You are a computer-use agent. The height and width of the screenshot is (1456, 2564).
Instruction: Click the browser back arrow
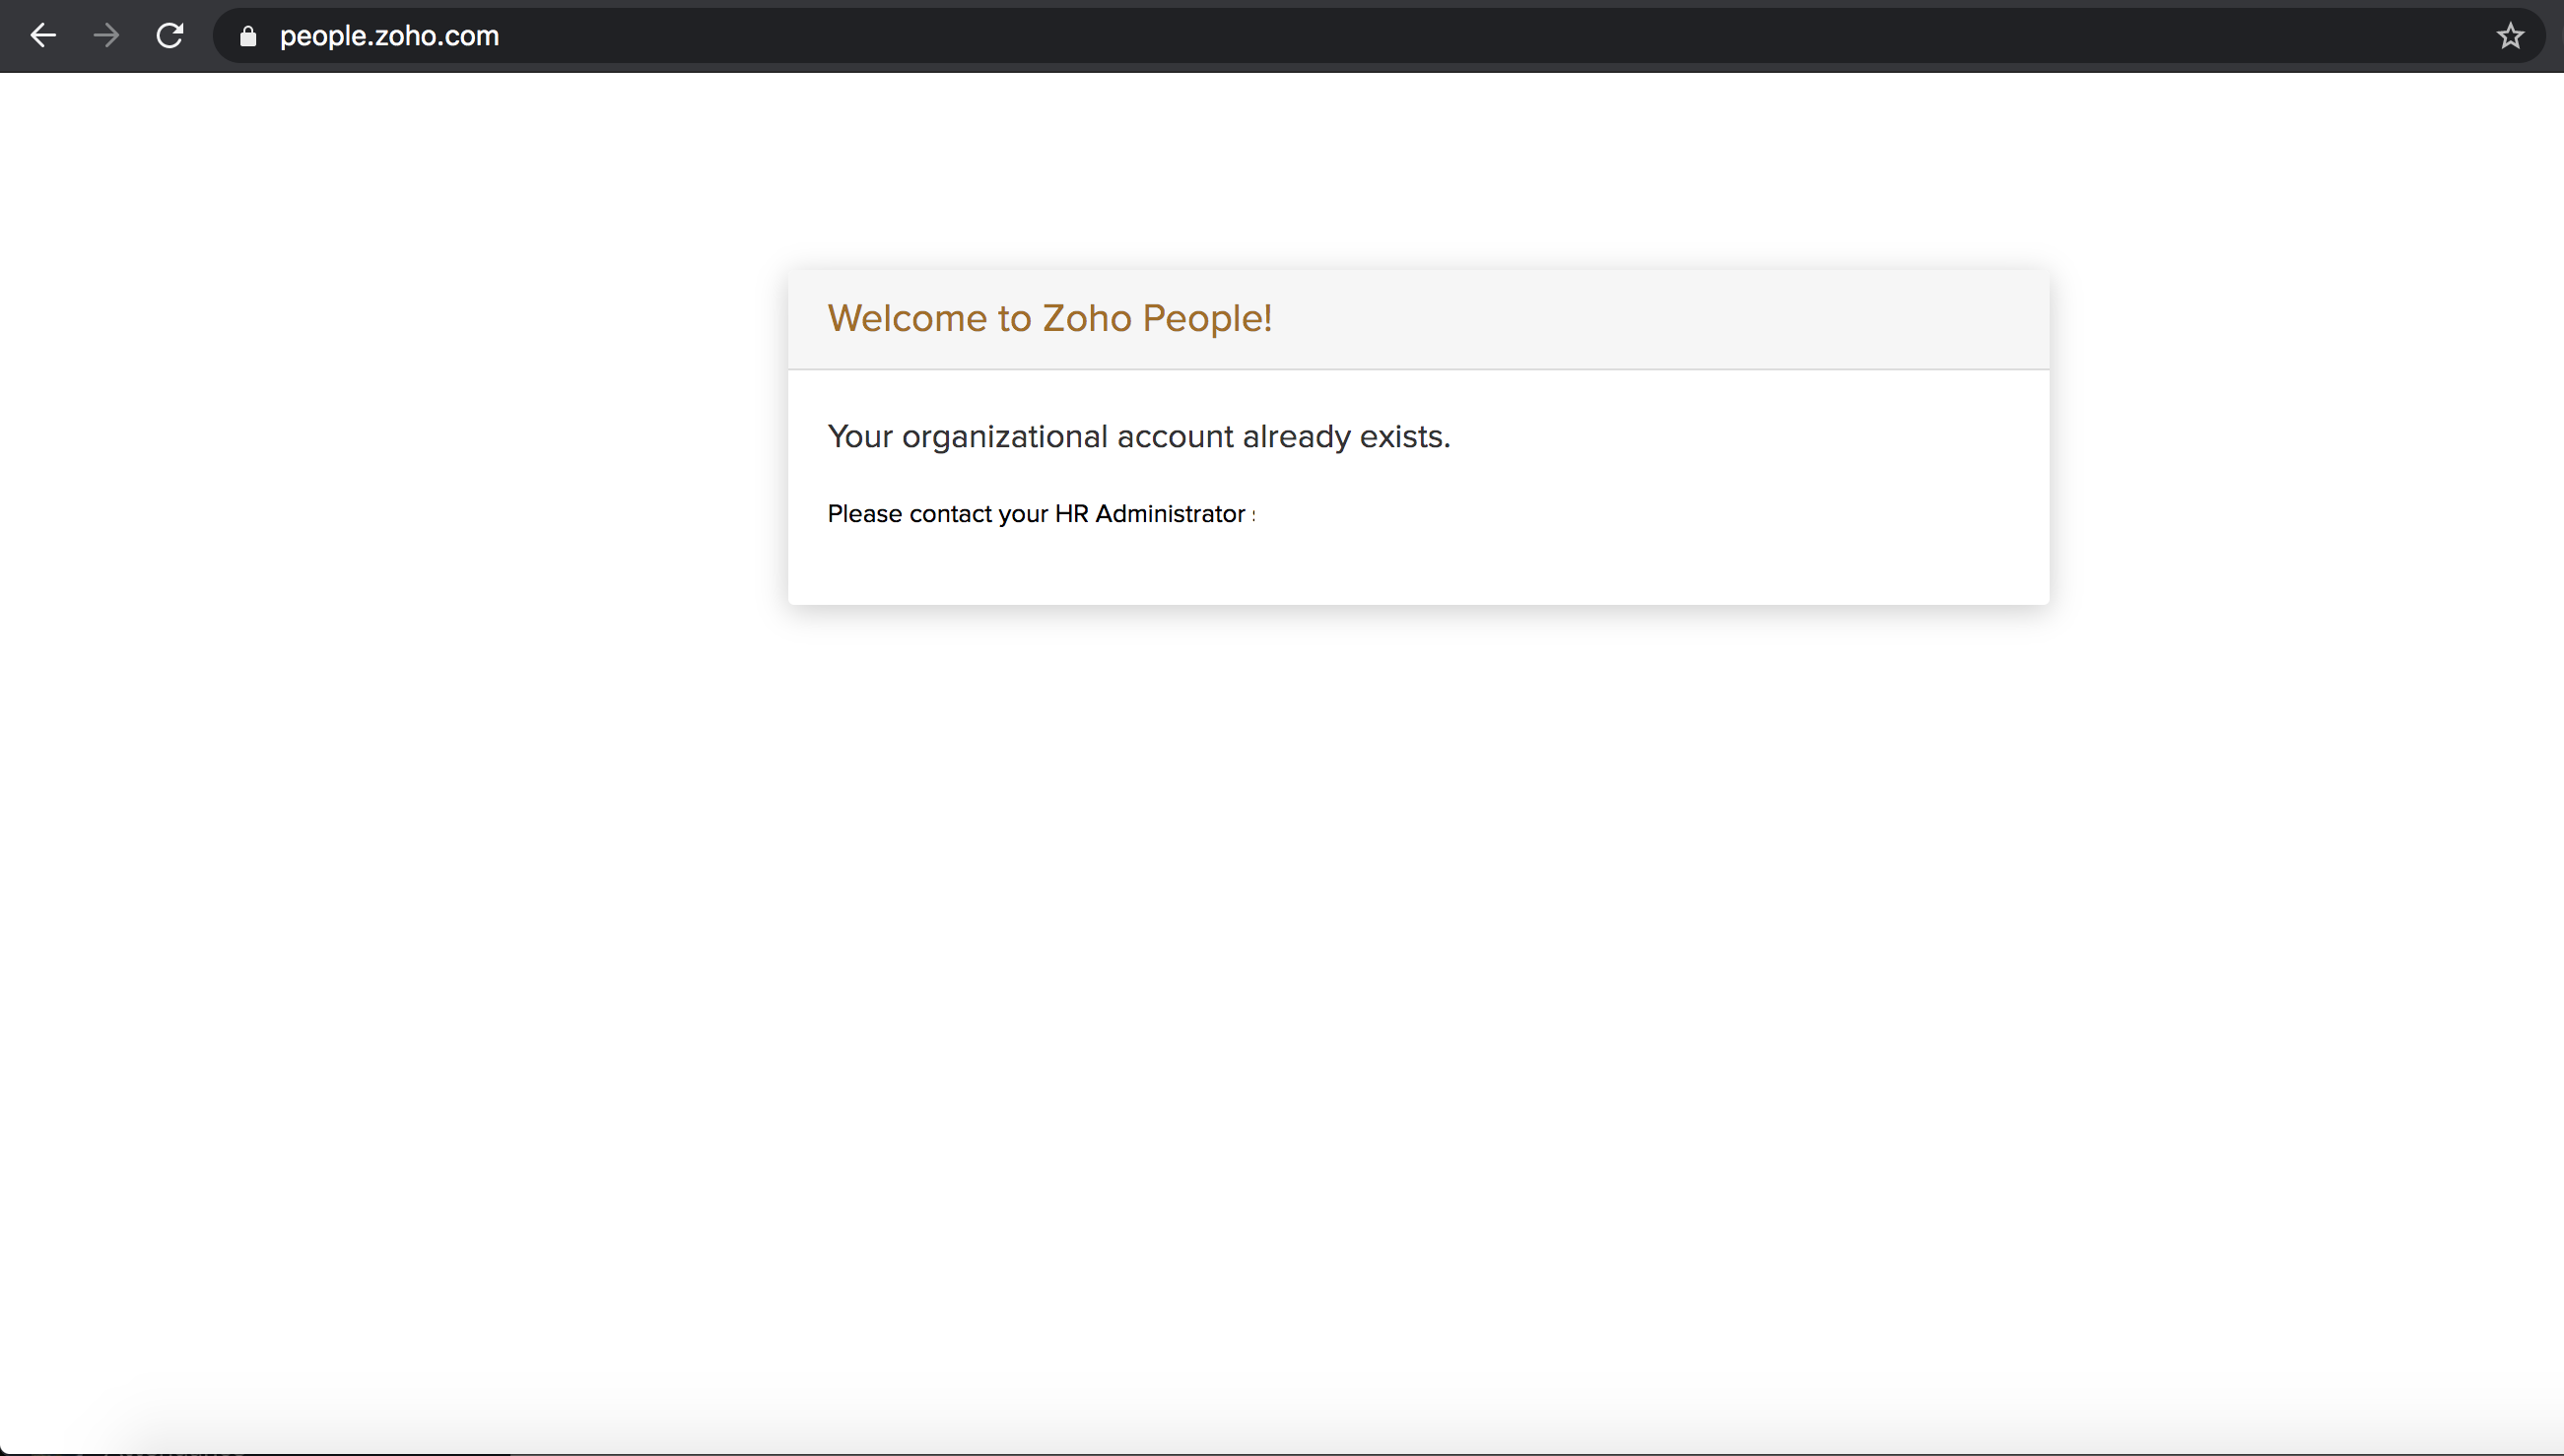[43, 36]
